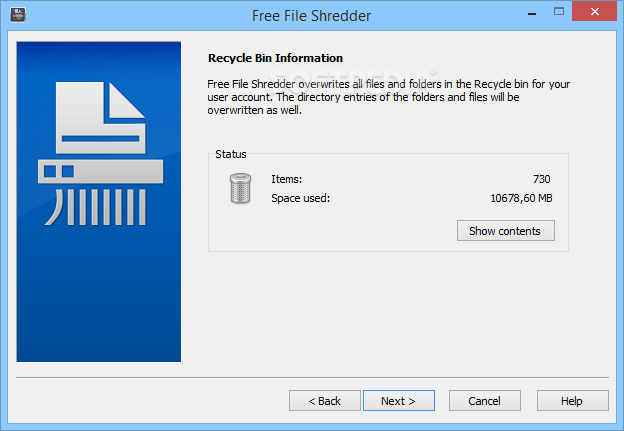Viewport: 624px width, 431px height.
Task: Click the Status group label
Action: [231, 154]
